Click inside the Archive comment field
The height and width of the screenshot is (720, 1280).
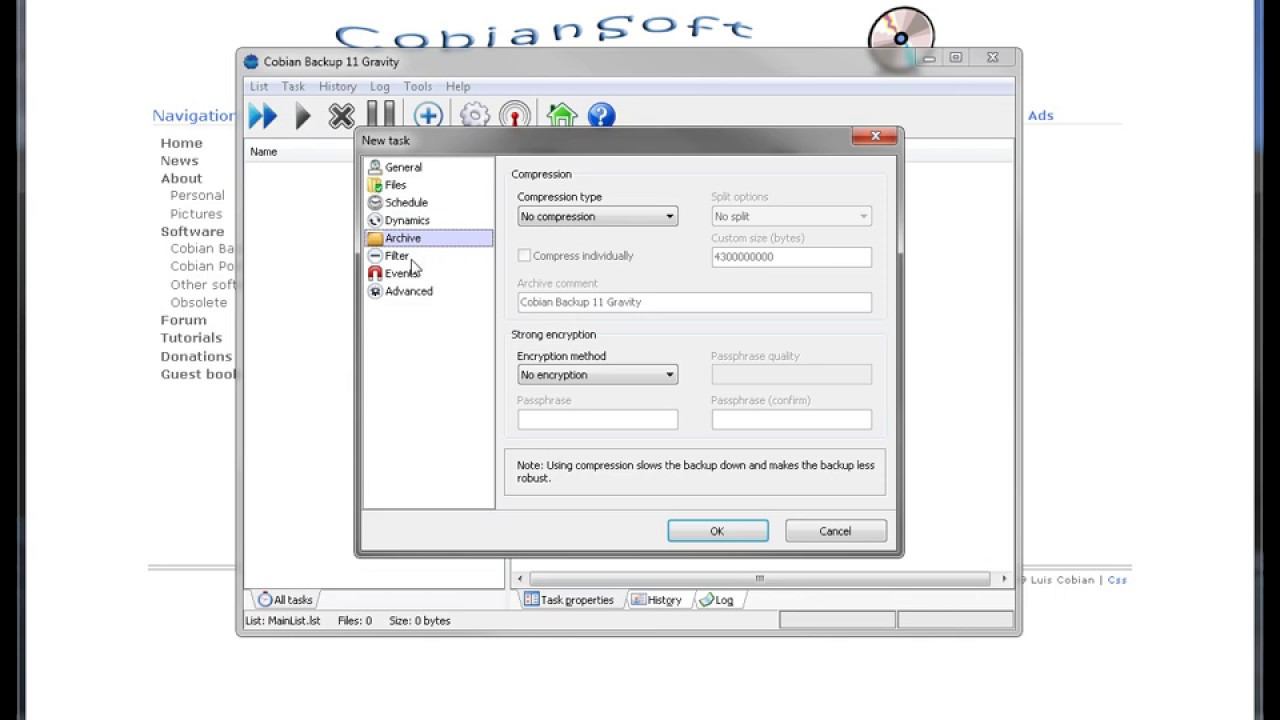694,302
